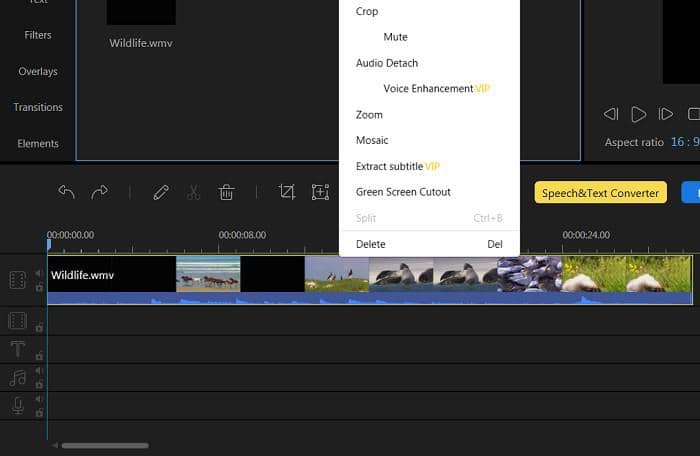This screenshot has height=456, width=700.
Task: Click the music track note icon
Action: [18, 378]
